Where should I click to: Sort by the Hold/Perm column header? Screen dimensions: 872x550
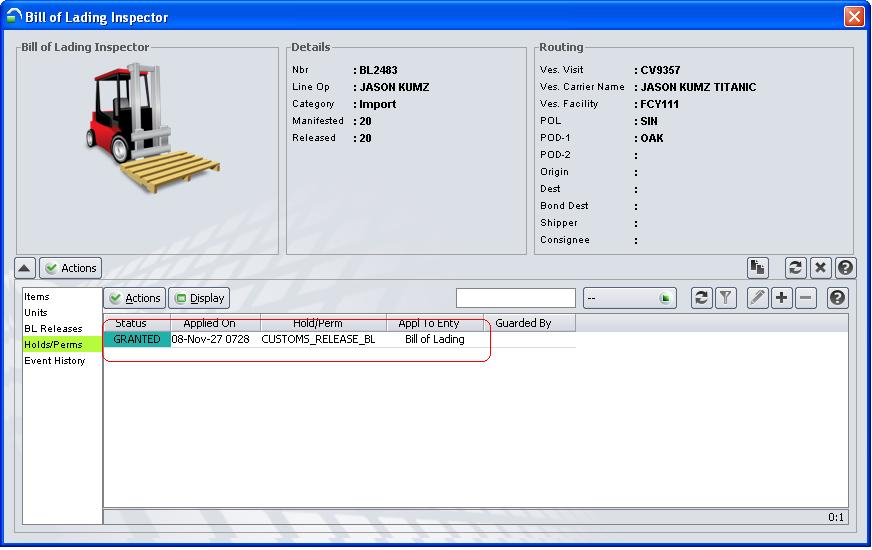[323, 323]
